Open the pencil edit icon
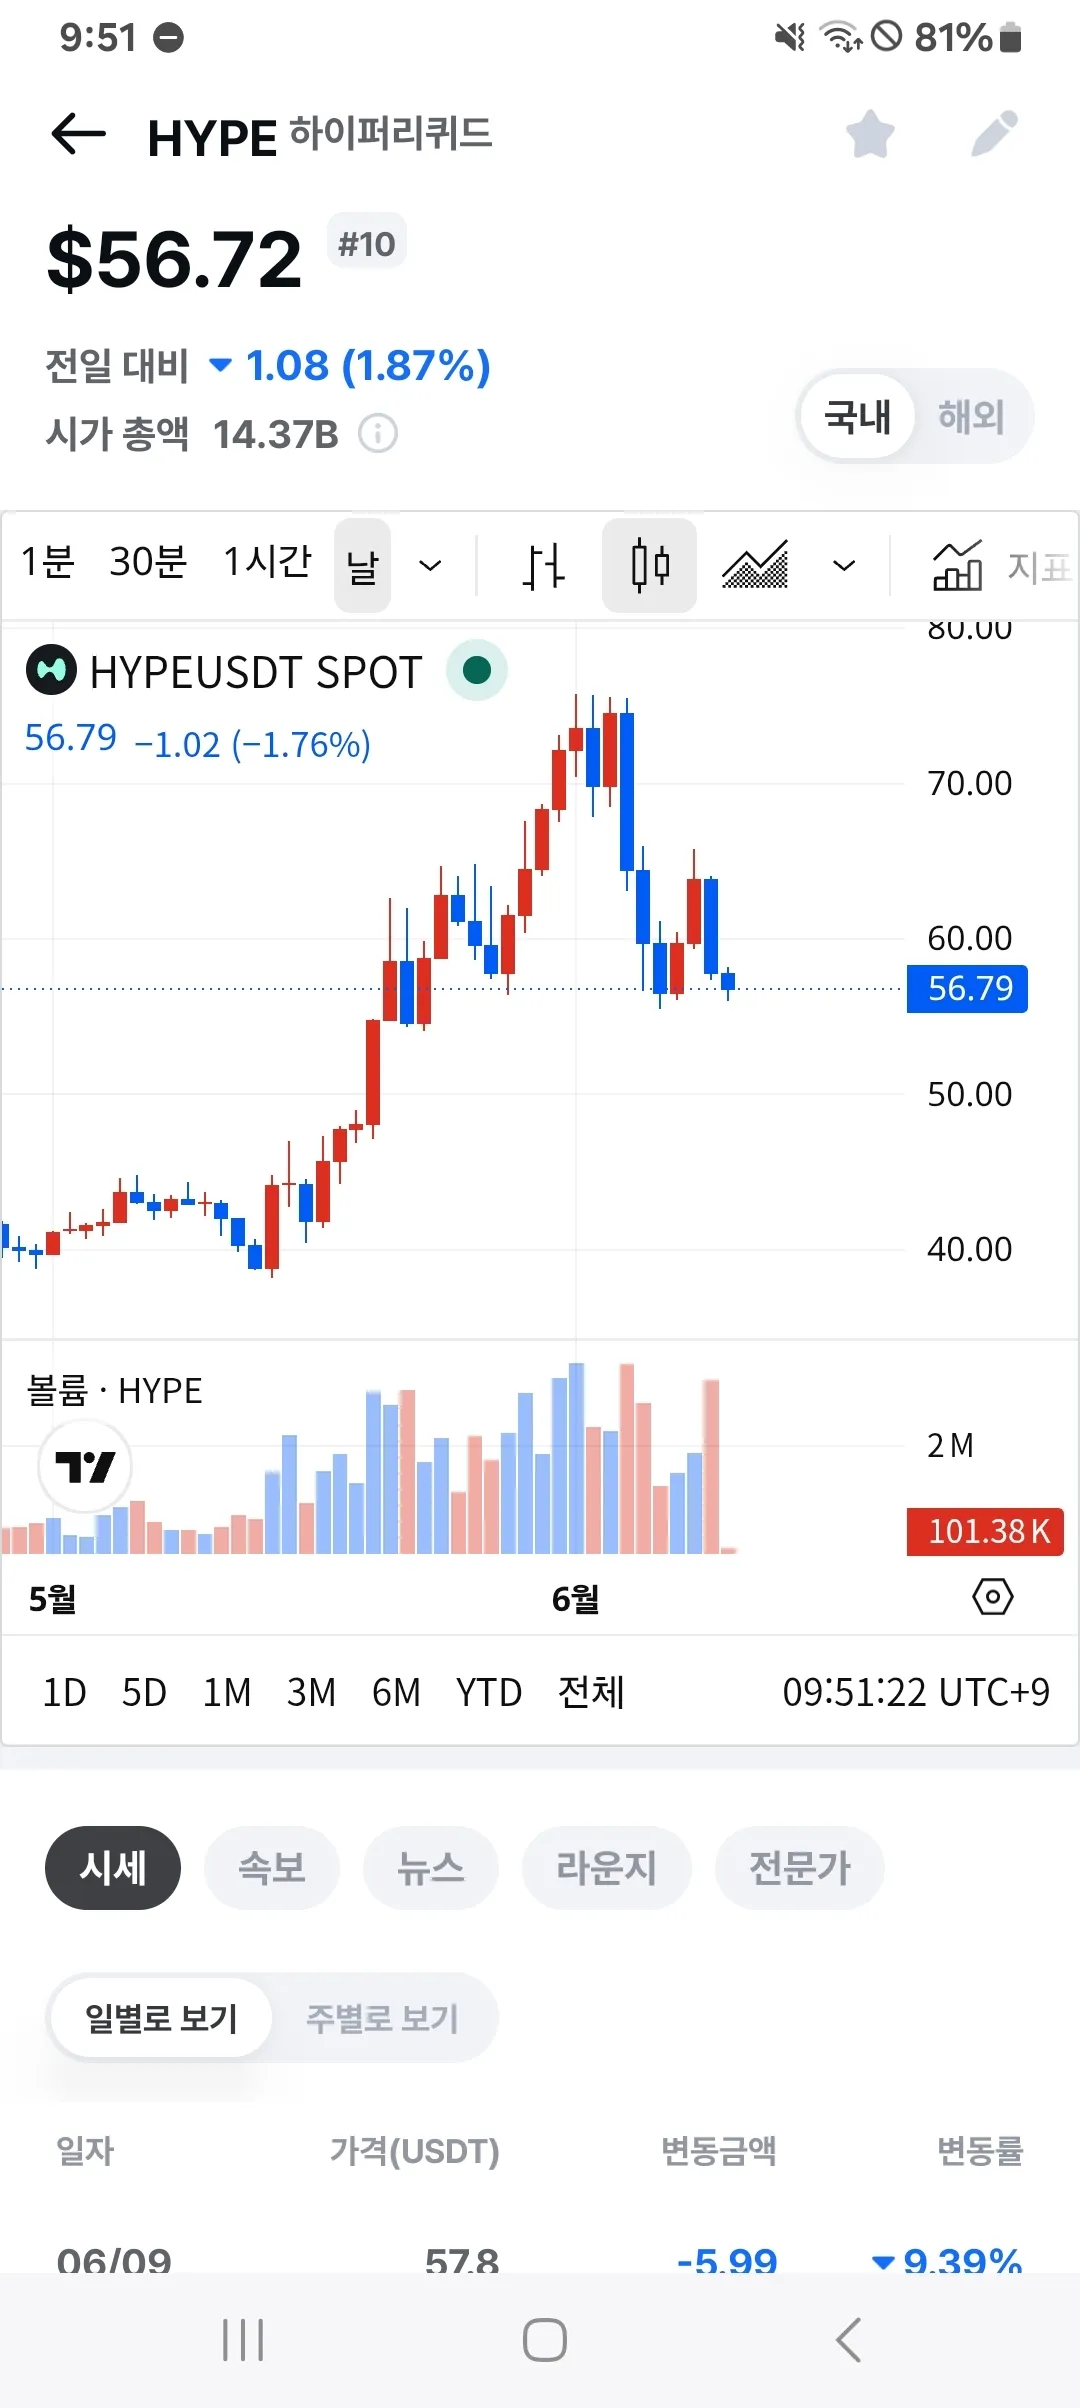 (x=995, y=134)
